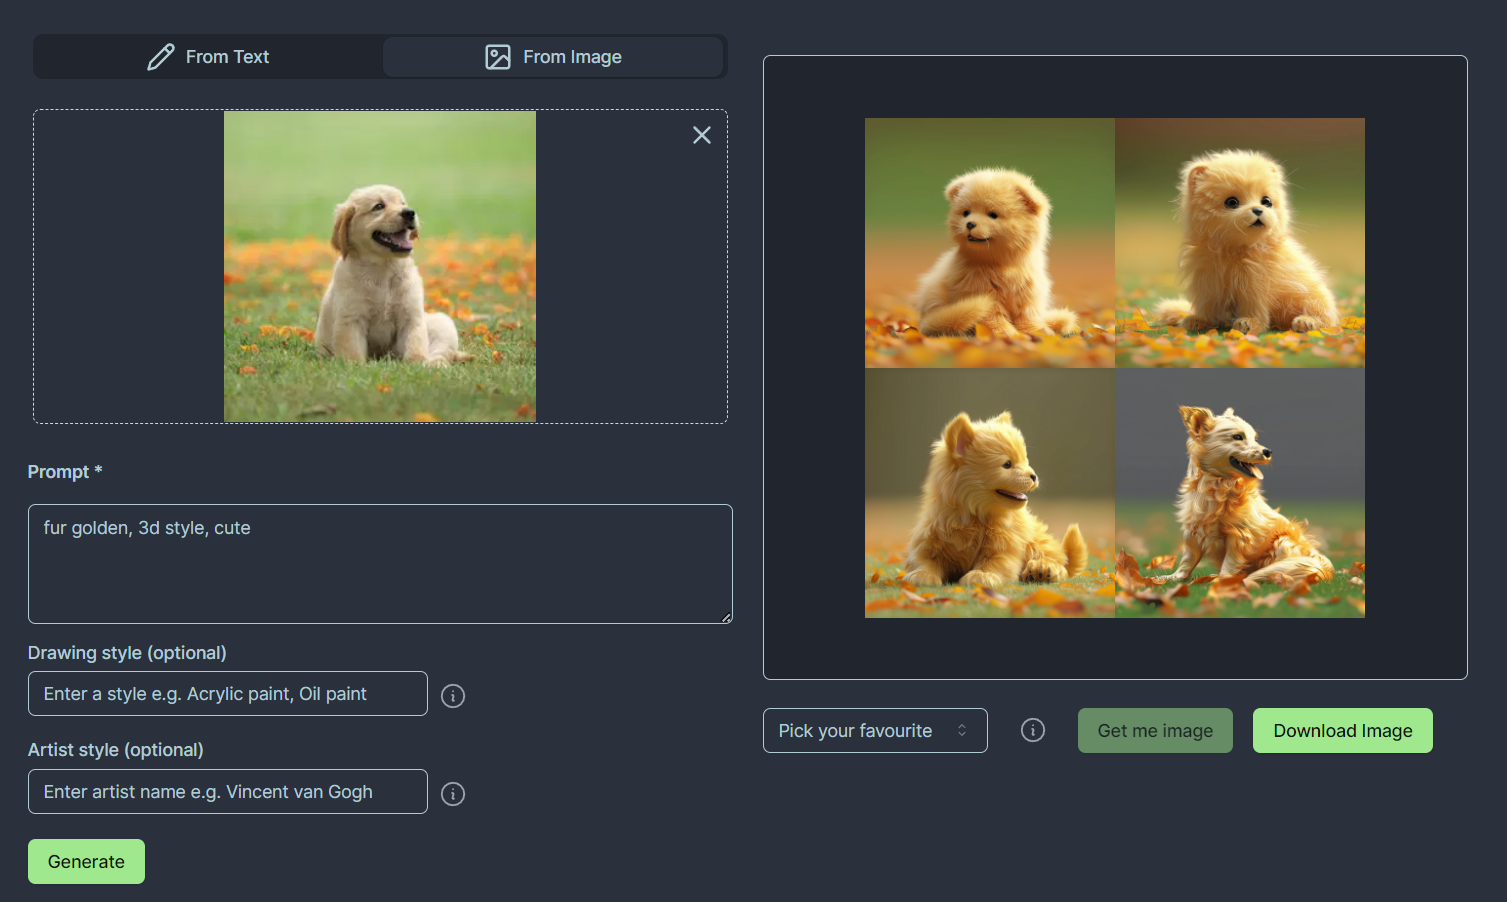Switch to the From Image tab
Image resolution: width=1507 pixels, height=902 pixels.
[x=553, y=57]
